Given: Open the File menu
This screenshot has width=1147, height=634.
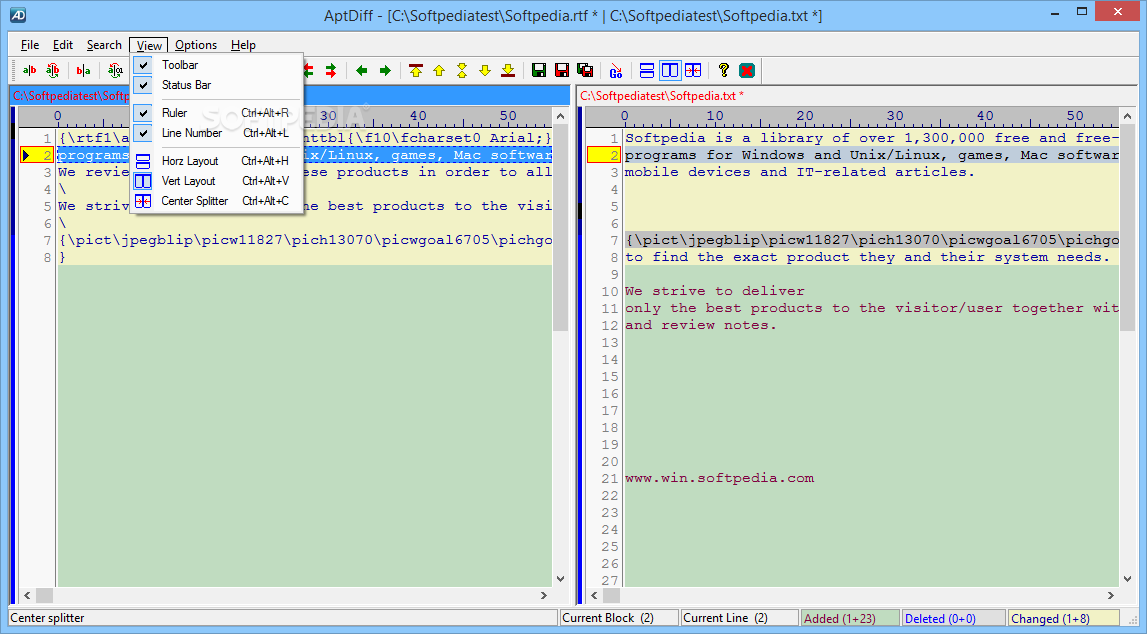Looking at the screenshot, I should point(30,45).
